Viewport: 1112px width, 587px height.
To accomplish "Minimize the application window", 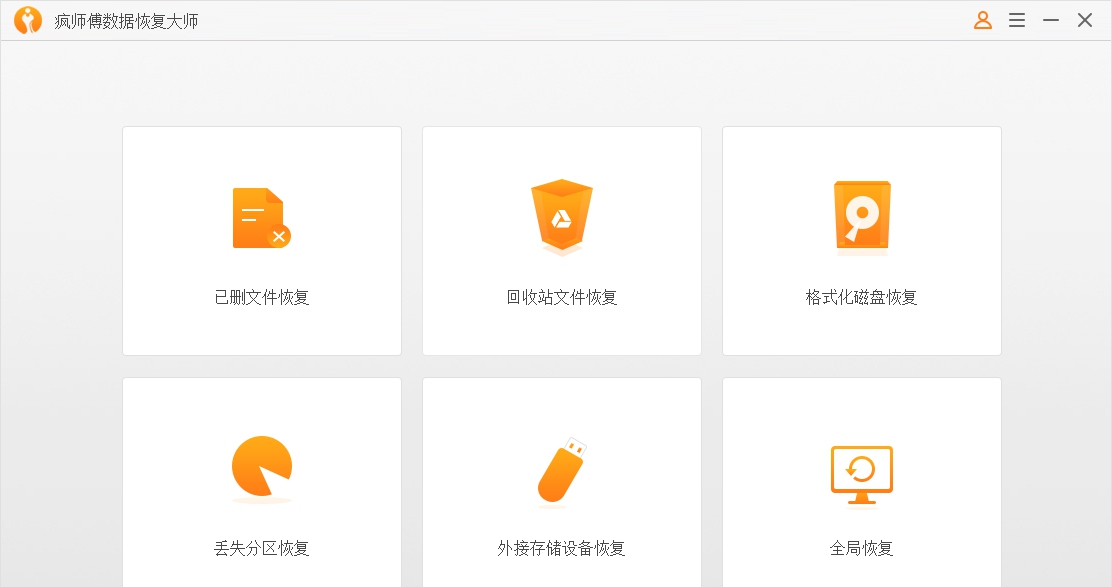I will point(1050,19).
